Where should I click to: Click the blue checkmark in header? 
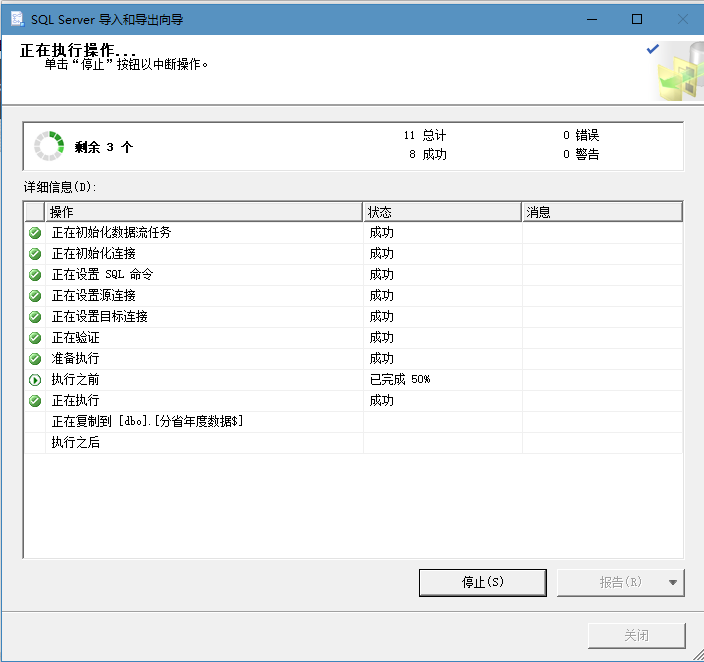(653, 49)
